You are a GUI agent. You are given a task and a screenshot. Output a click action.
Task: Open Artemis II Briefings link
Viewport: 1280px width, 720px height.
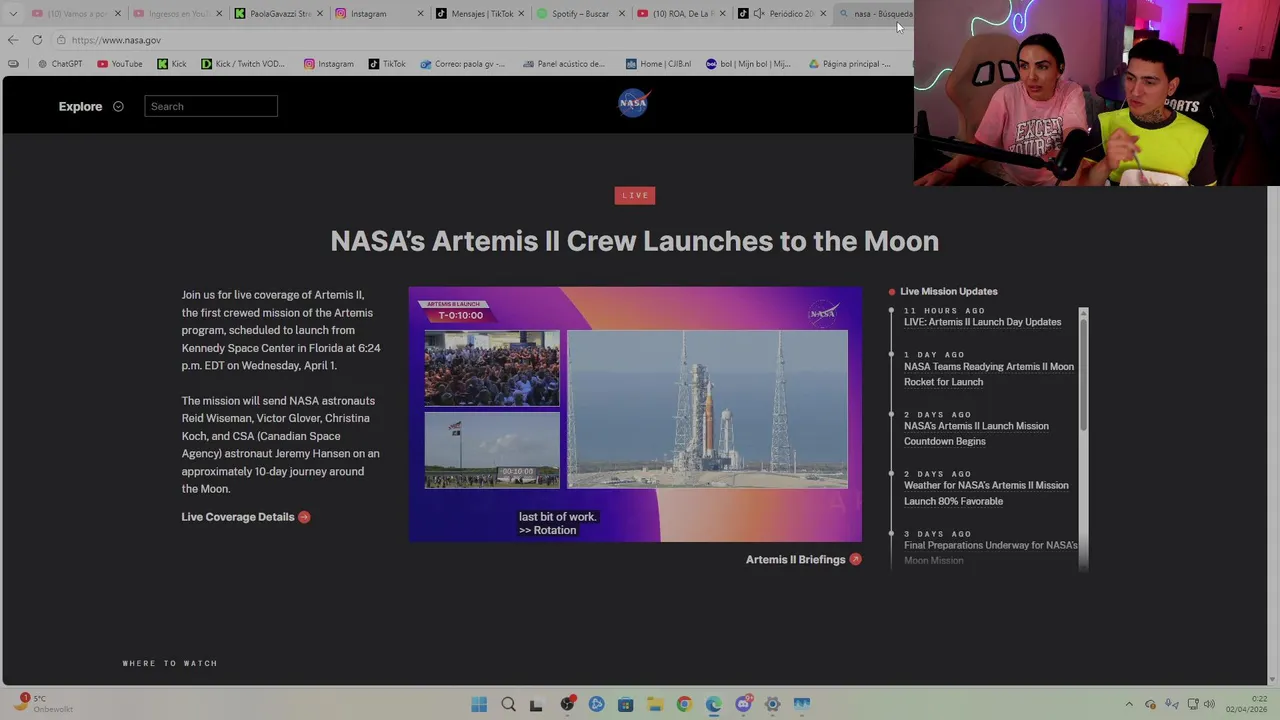coord(795,559)
